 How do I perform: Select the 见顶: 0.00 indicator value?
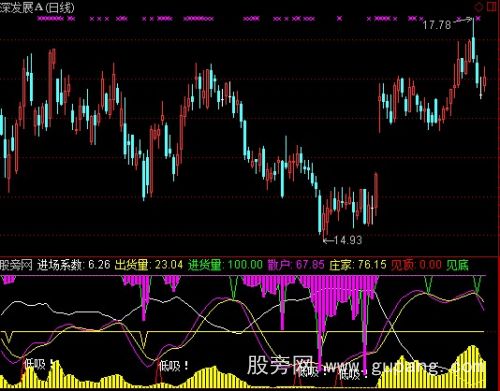(416, 265)
